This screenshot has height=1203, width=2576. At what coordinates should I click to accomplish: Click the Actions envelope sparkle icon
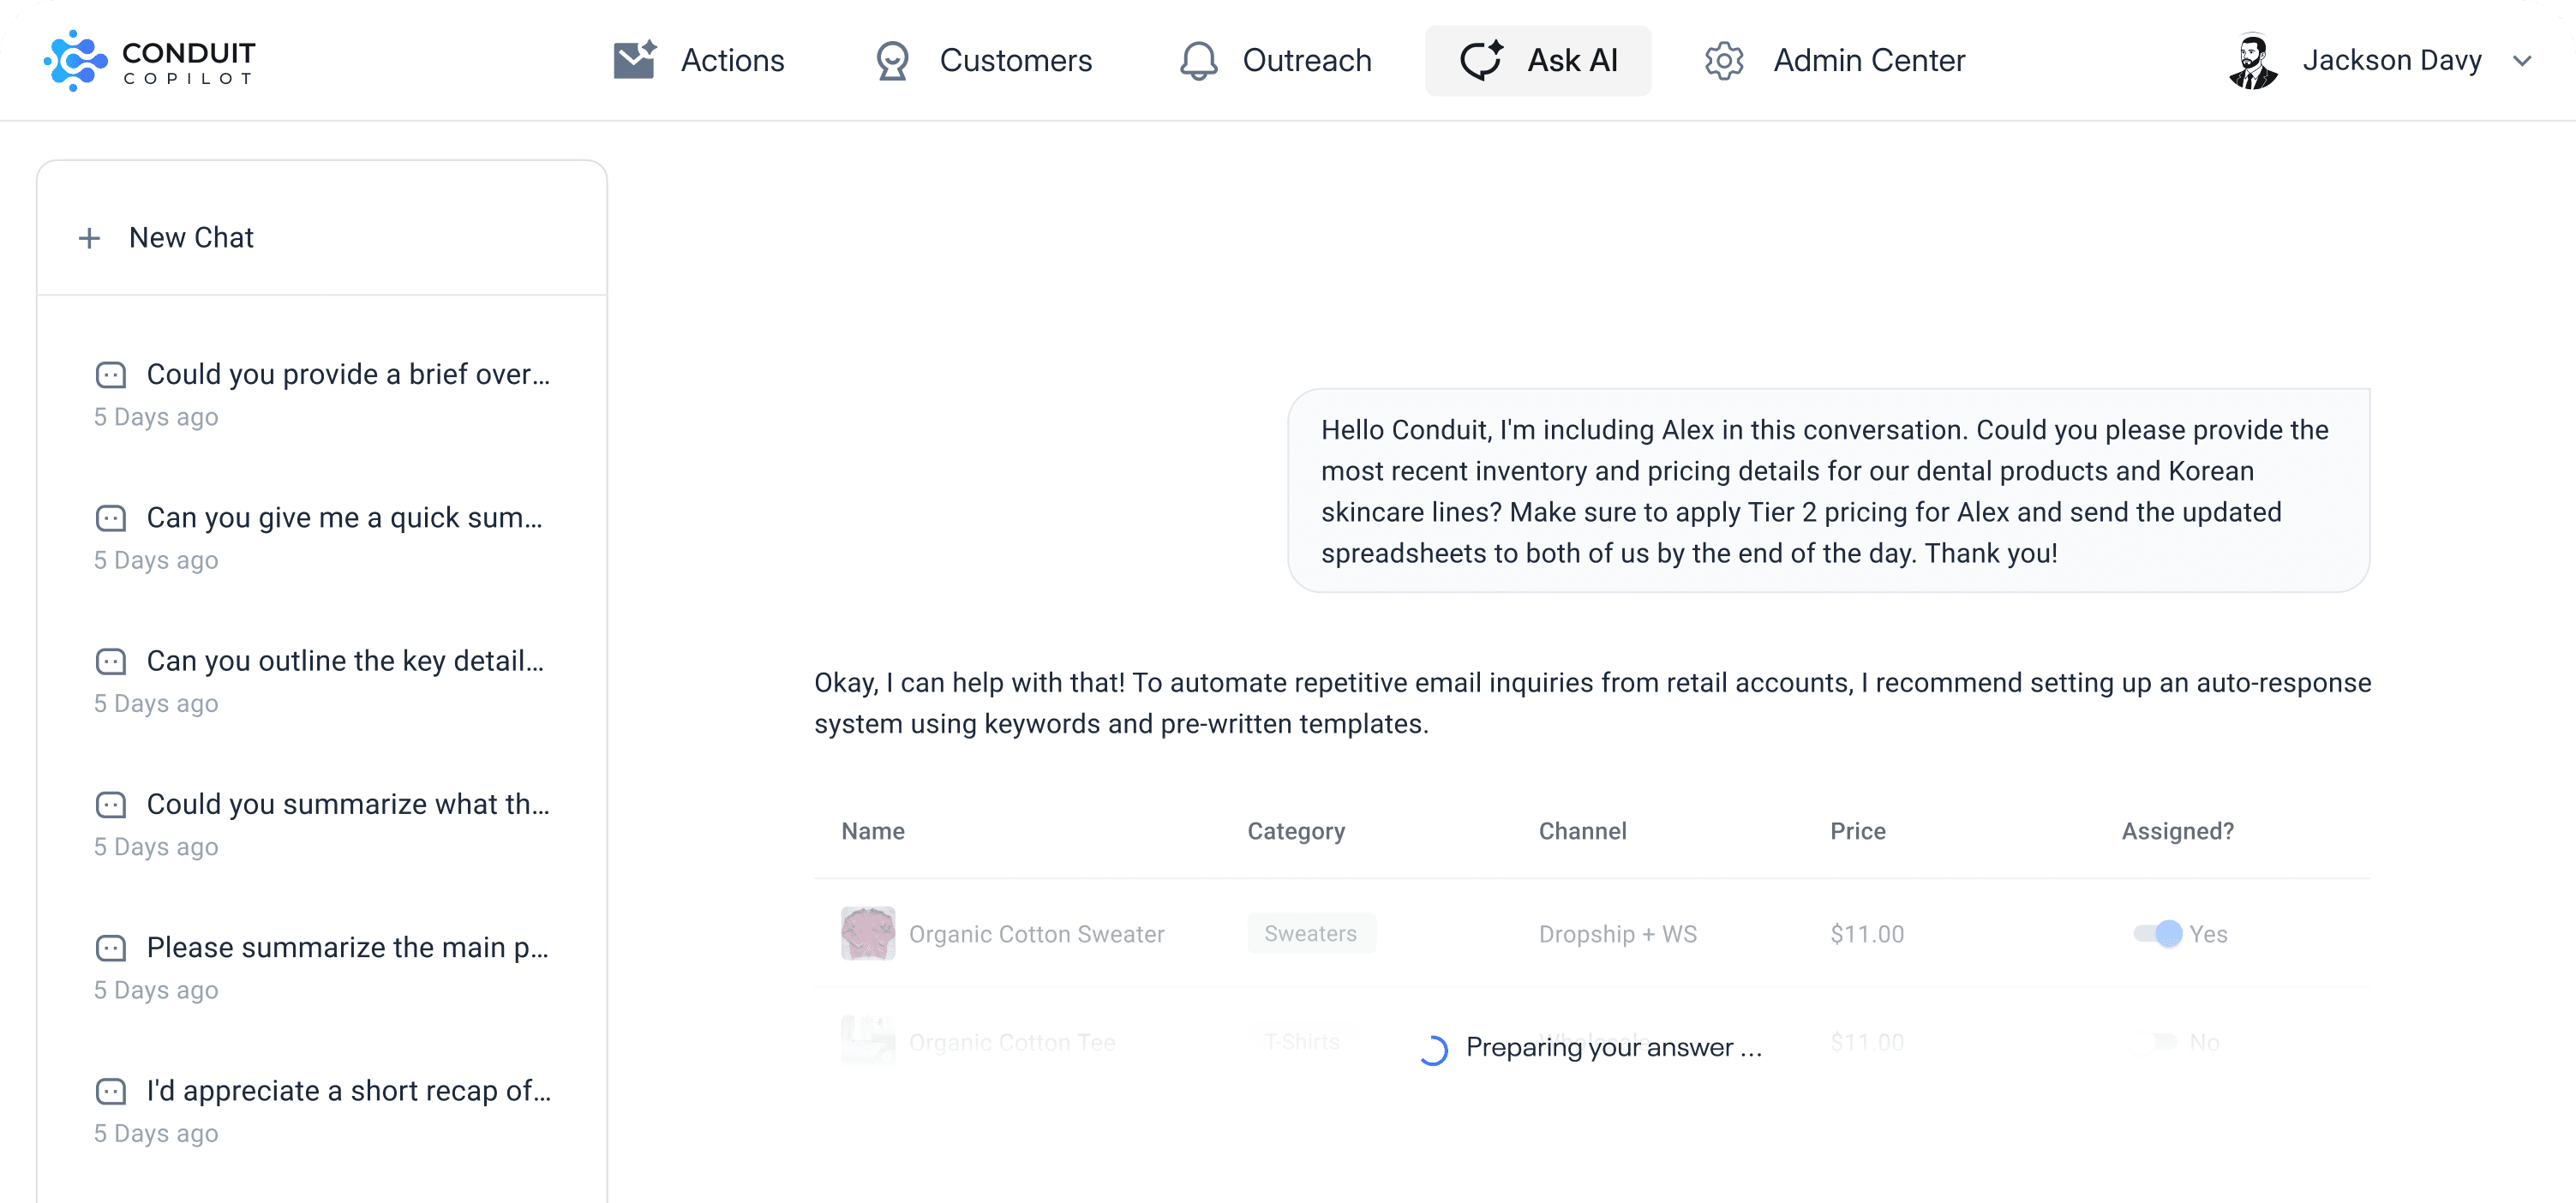[x=635, y=60]
